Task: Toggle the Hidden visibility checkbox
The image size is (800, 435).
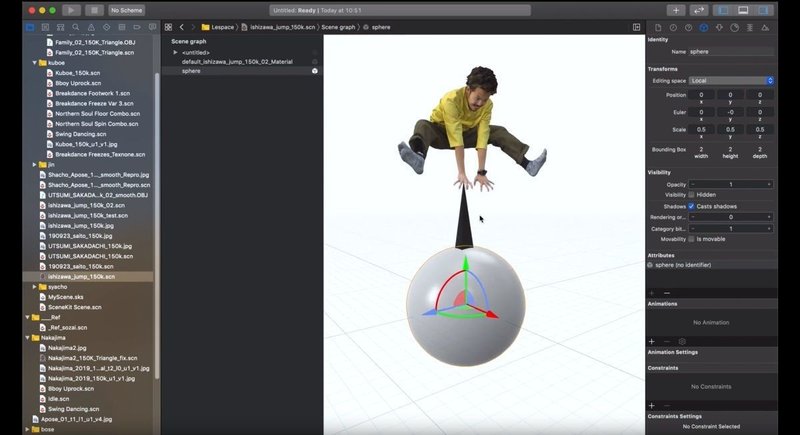Action: (x=691, y=195)
